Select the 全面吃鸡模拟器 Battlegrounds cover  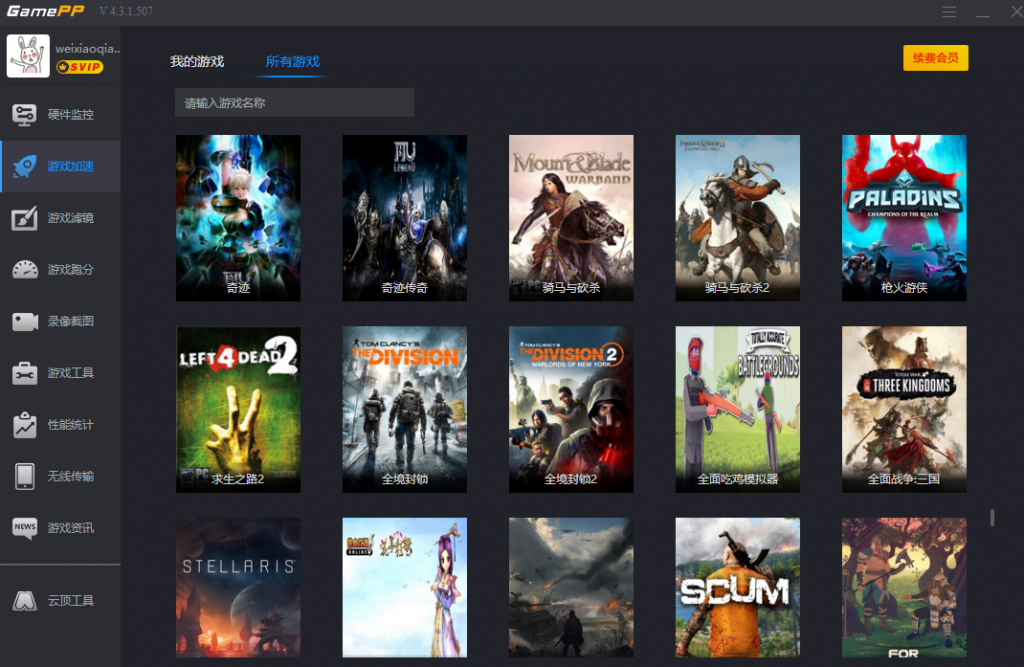[x=737, y=410]
